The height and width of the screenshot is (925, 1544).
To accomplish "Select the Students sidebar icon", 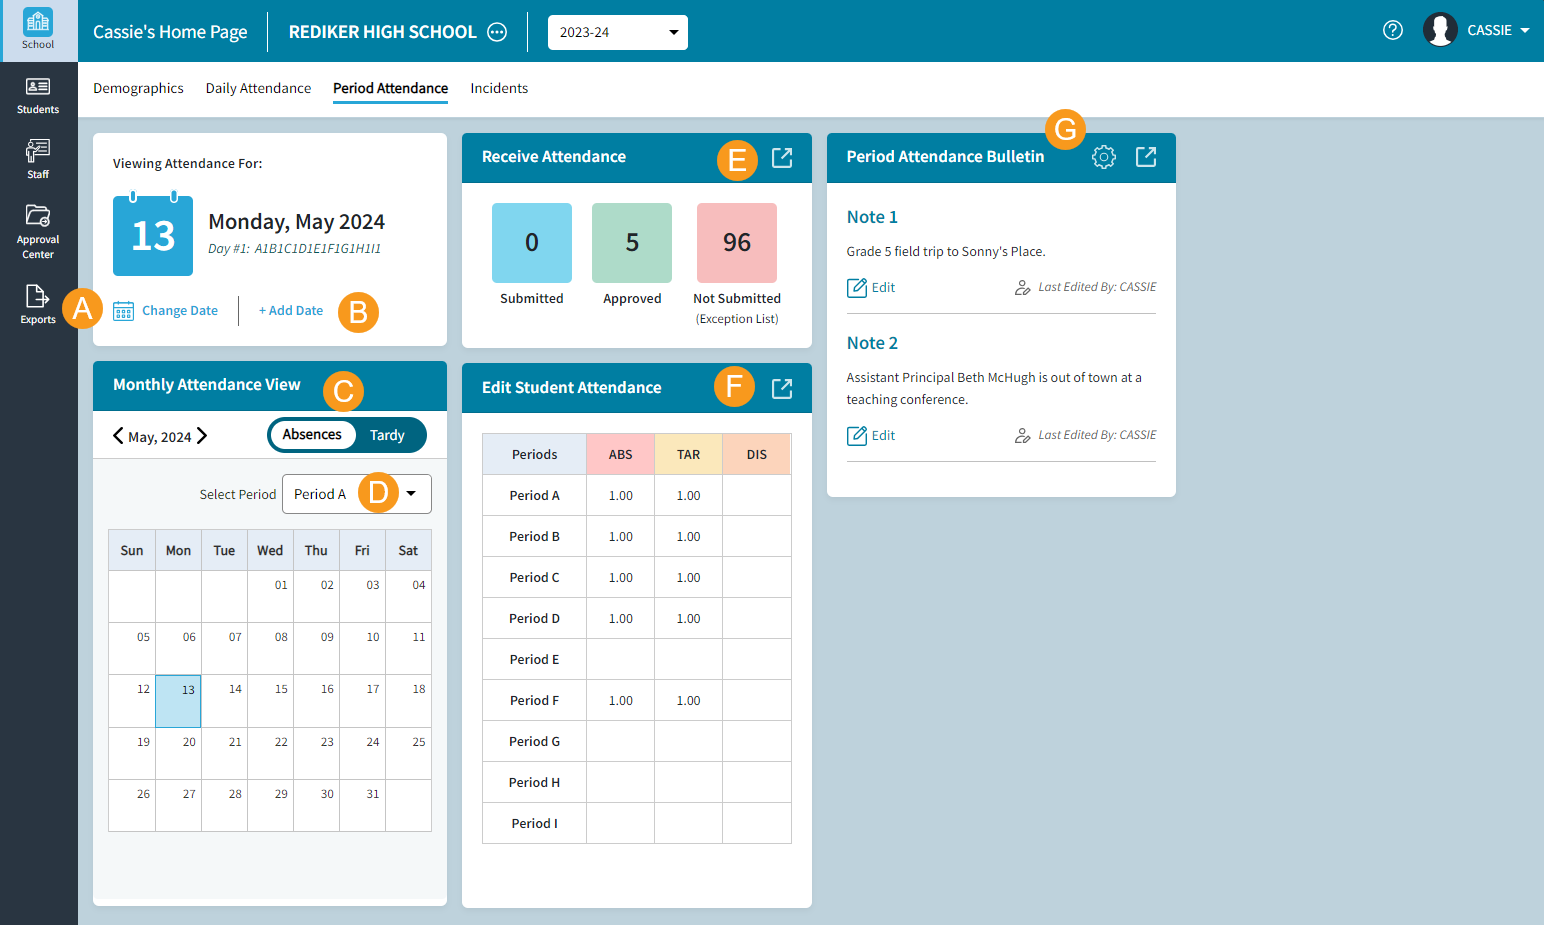I will pos(37,92).
